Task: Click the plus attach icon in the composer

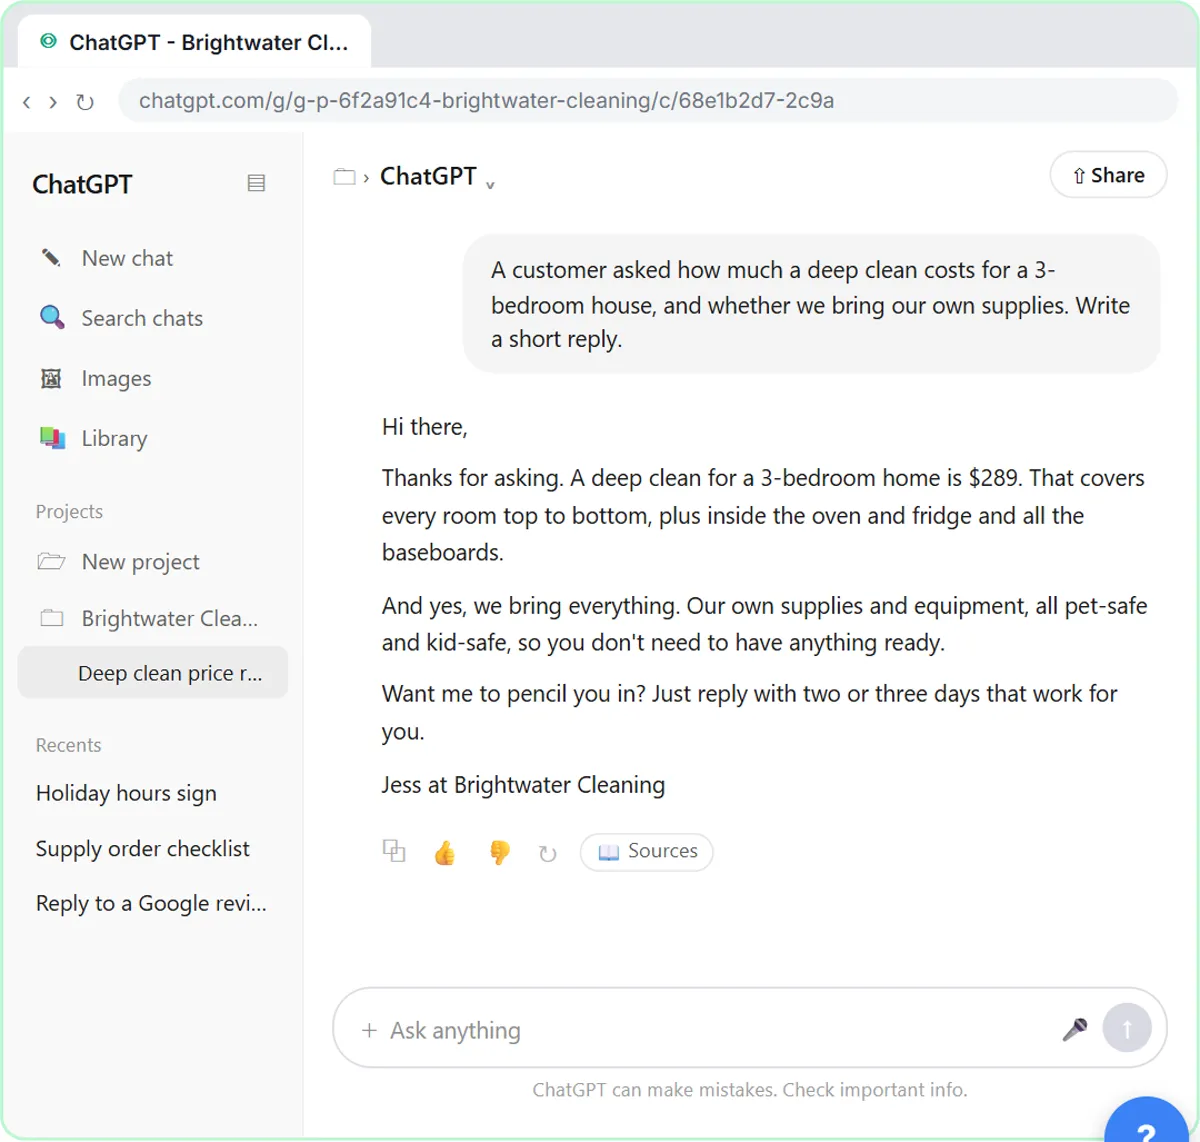Action: [369, 1030]
